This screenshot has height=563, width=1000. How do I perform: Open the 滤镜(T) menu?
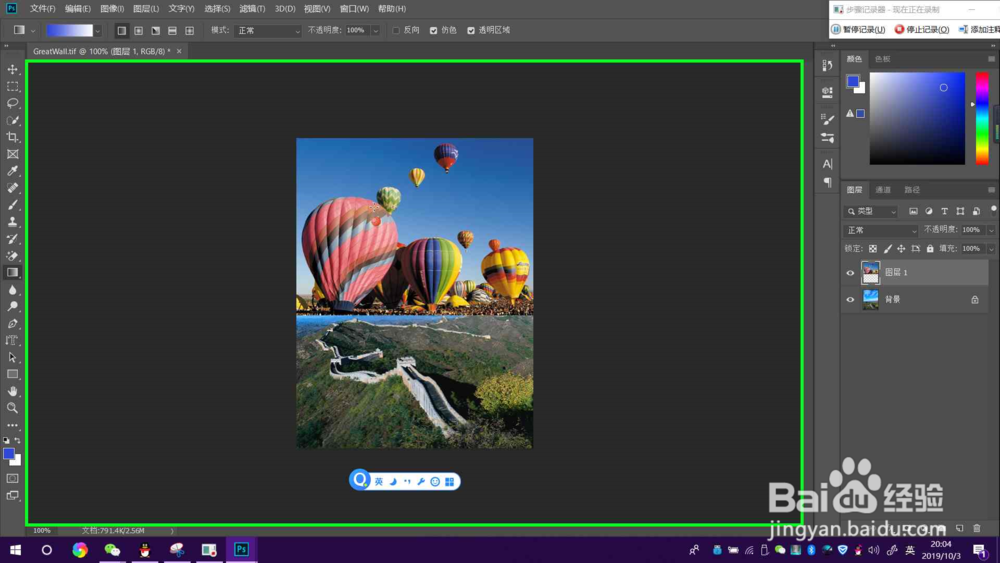click(252, 9)
